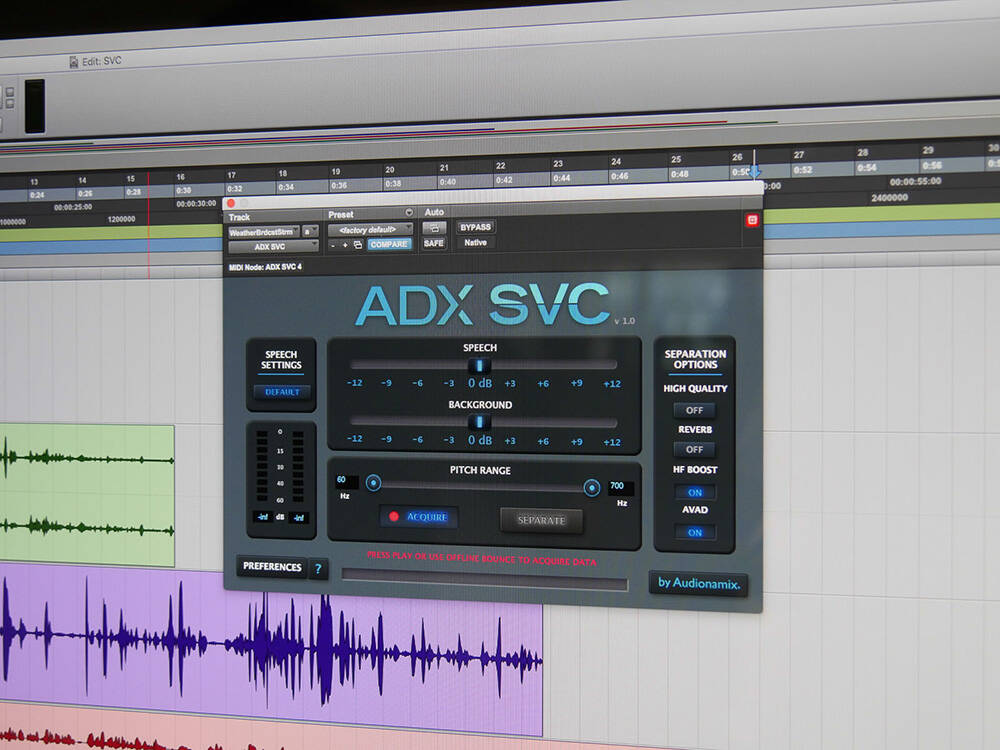The image size is (1000, 750).
Task: Click the pitch range low handle knob
Action: pos(374,483)
